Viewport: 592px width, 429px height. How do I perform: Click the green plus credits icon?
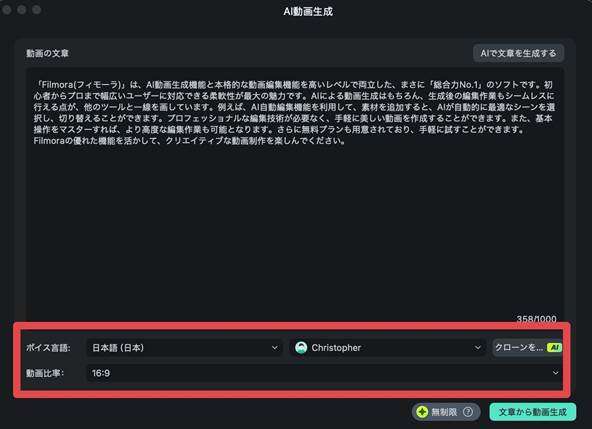click(422, 412)
